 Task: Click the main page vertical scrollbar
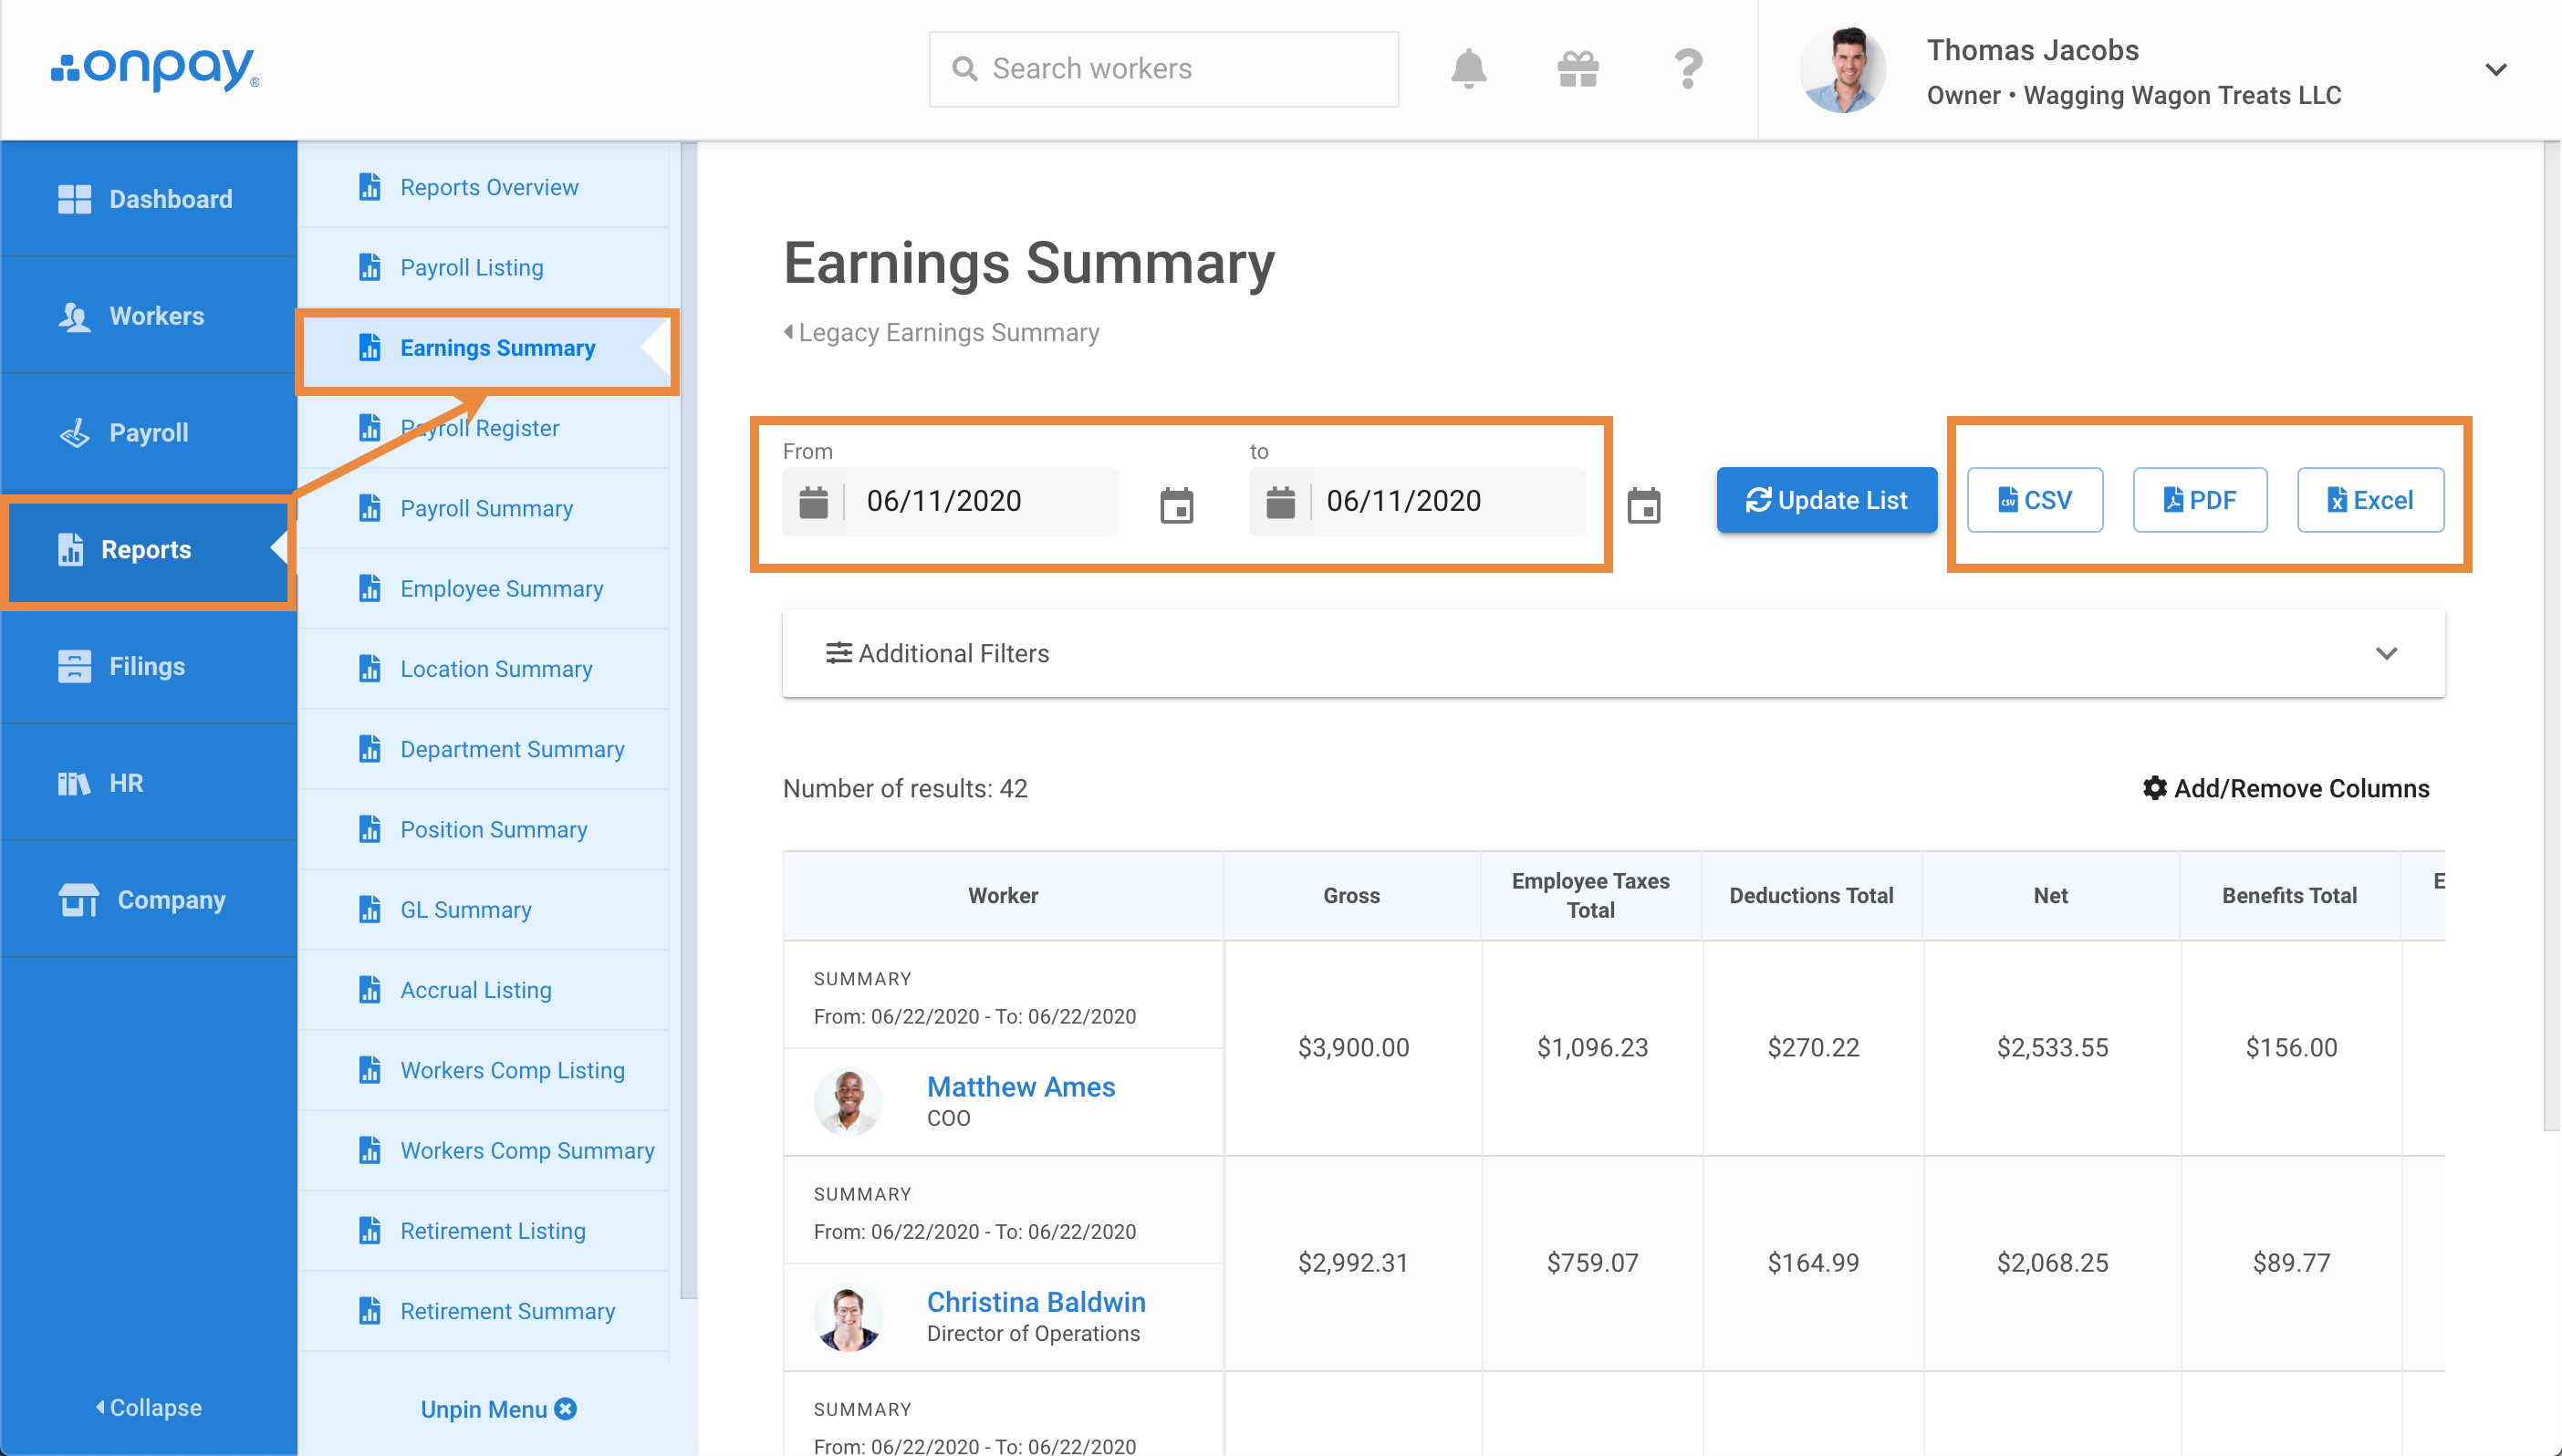click(2552, 636)
